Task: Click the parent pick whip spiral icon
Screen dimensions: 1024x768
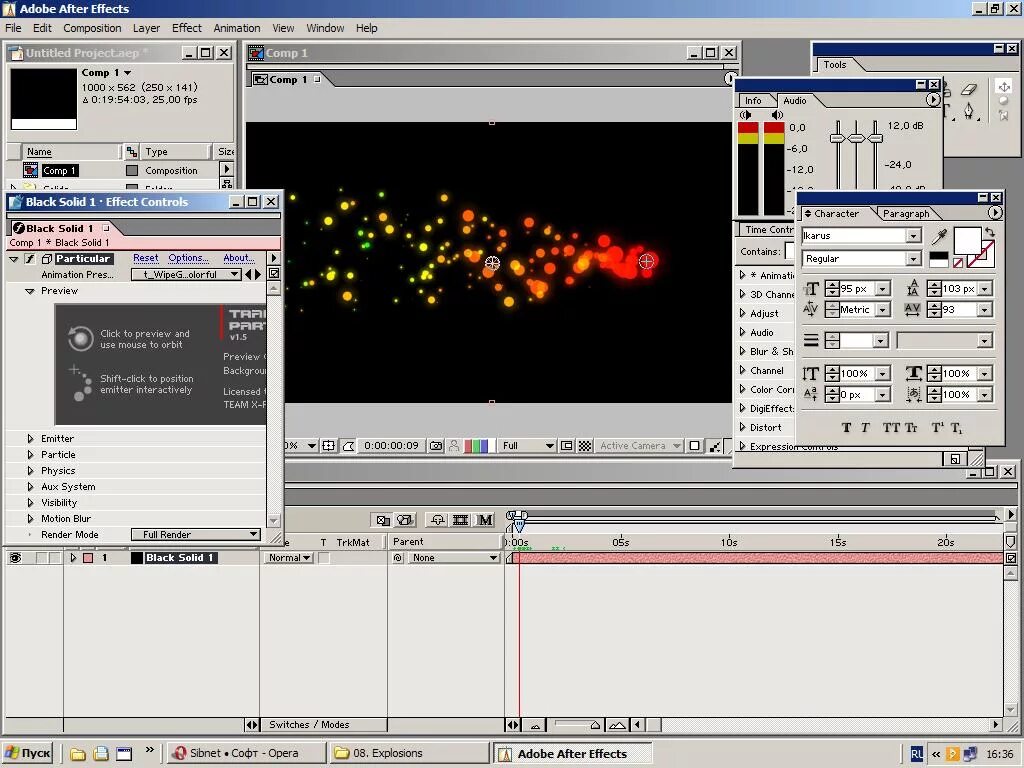Action: [x=398, y=558]
